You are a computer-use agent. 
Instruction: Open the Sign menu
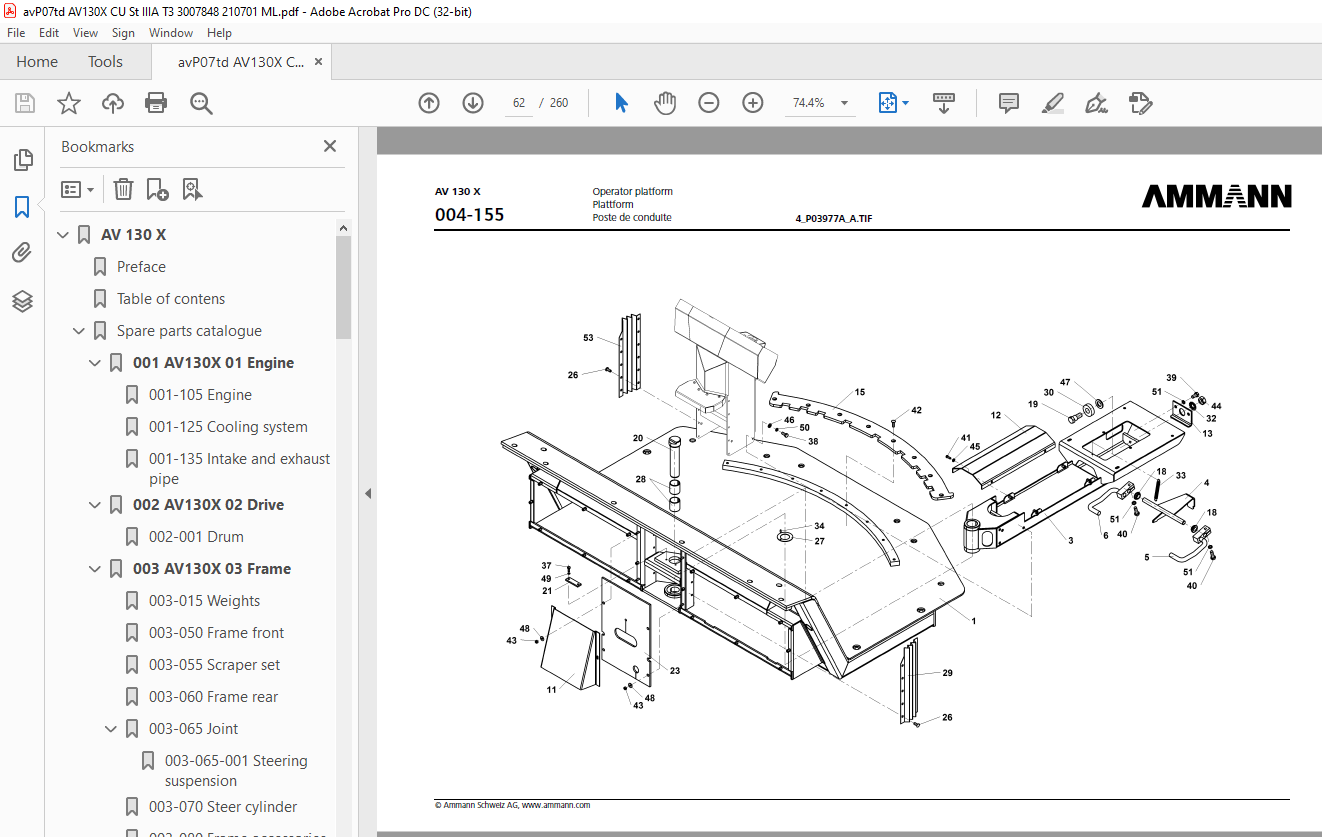123,33
